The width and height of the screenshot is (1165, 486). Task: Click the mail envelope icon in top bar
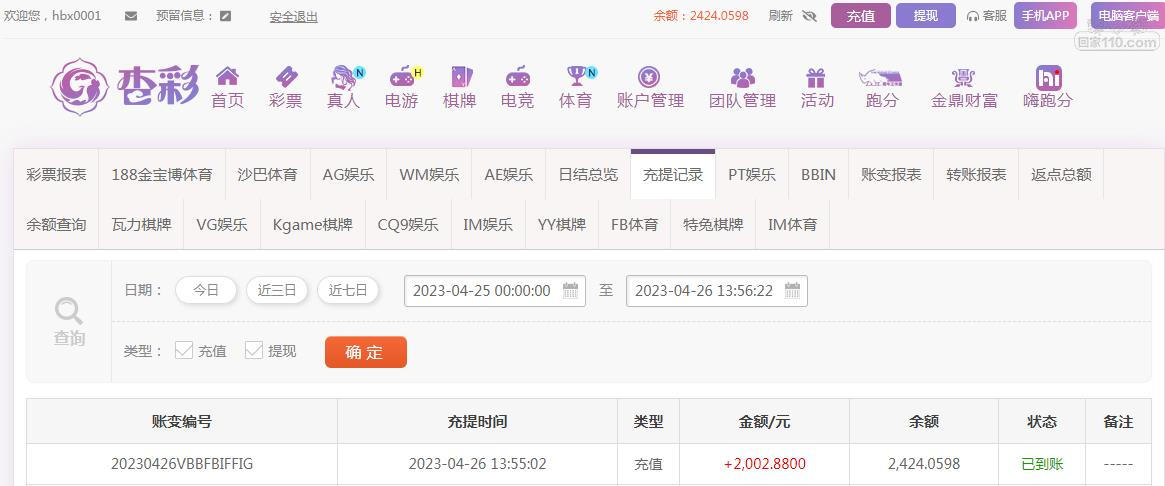tap(131, 16)
